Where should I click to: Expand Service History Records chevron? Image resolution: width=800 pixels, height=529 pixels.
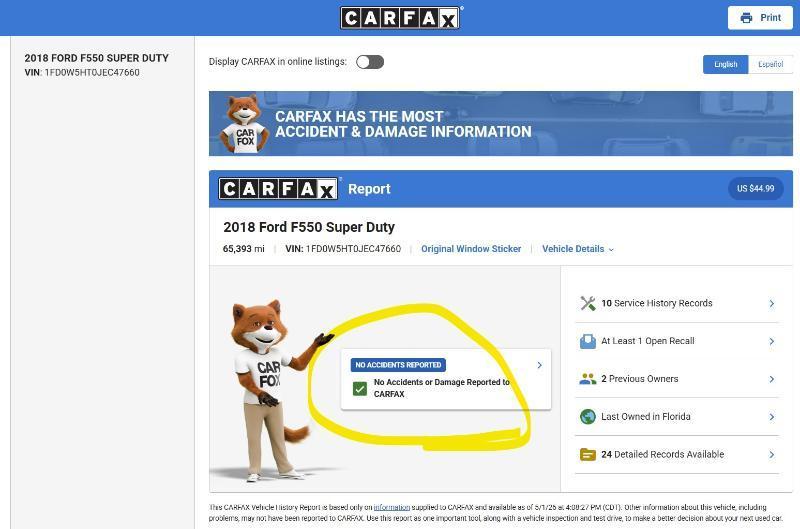click(x=771, y=304)
